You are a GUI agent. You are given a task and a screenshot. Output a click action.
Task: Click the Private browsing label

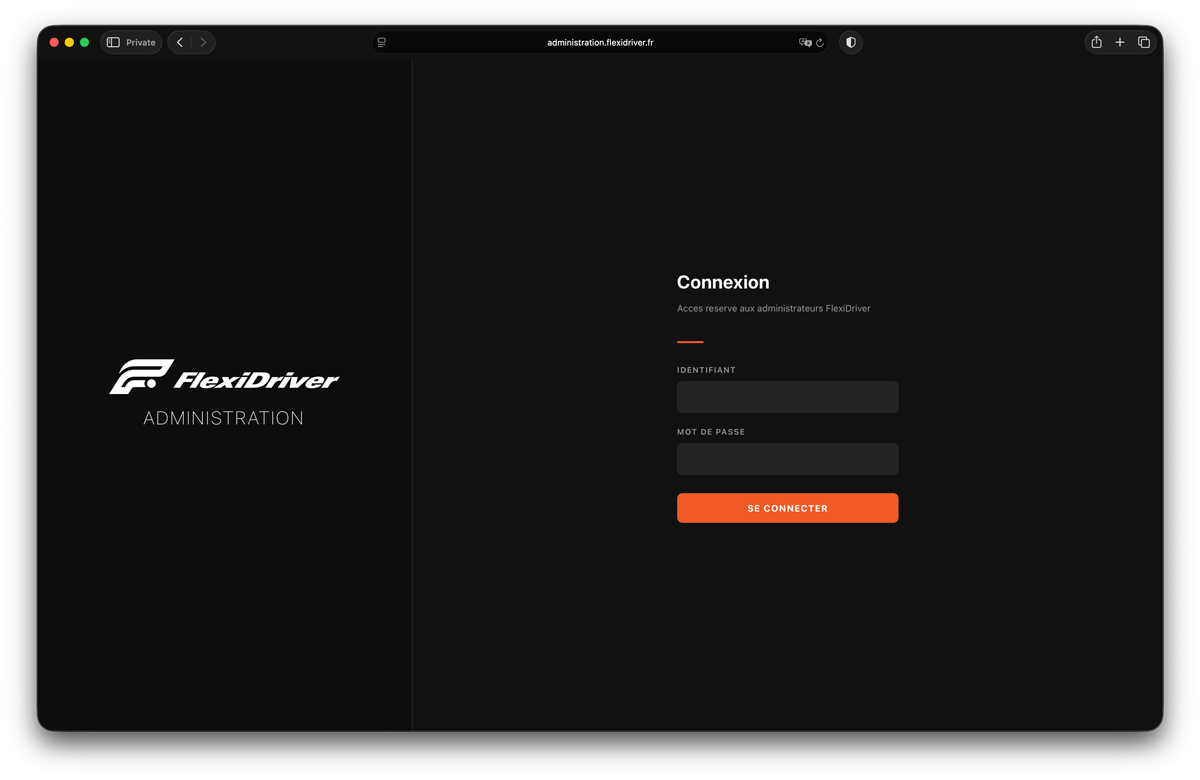pos(141,42)
